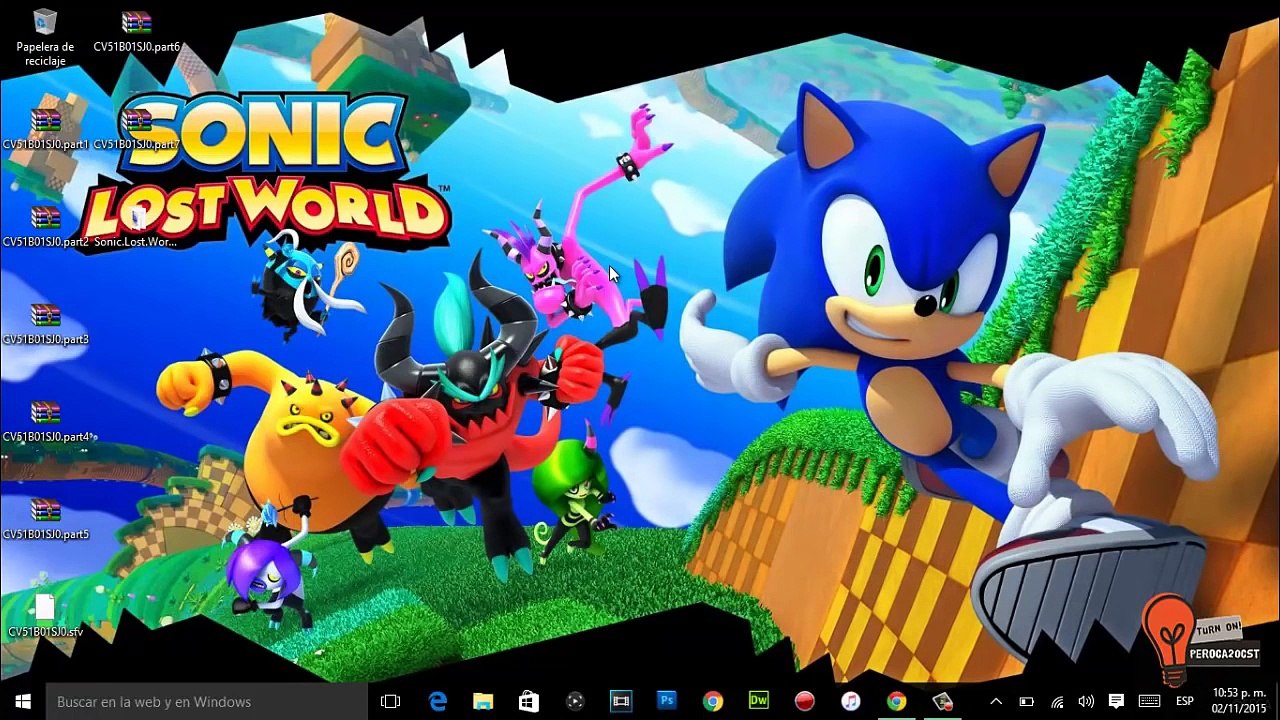Select the CV51B01SJ0.part2 archive

point(46,227)
